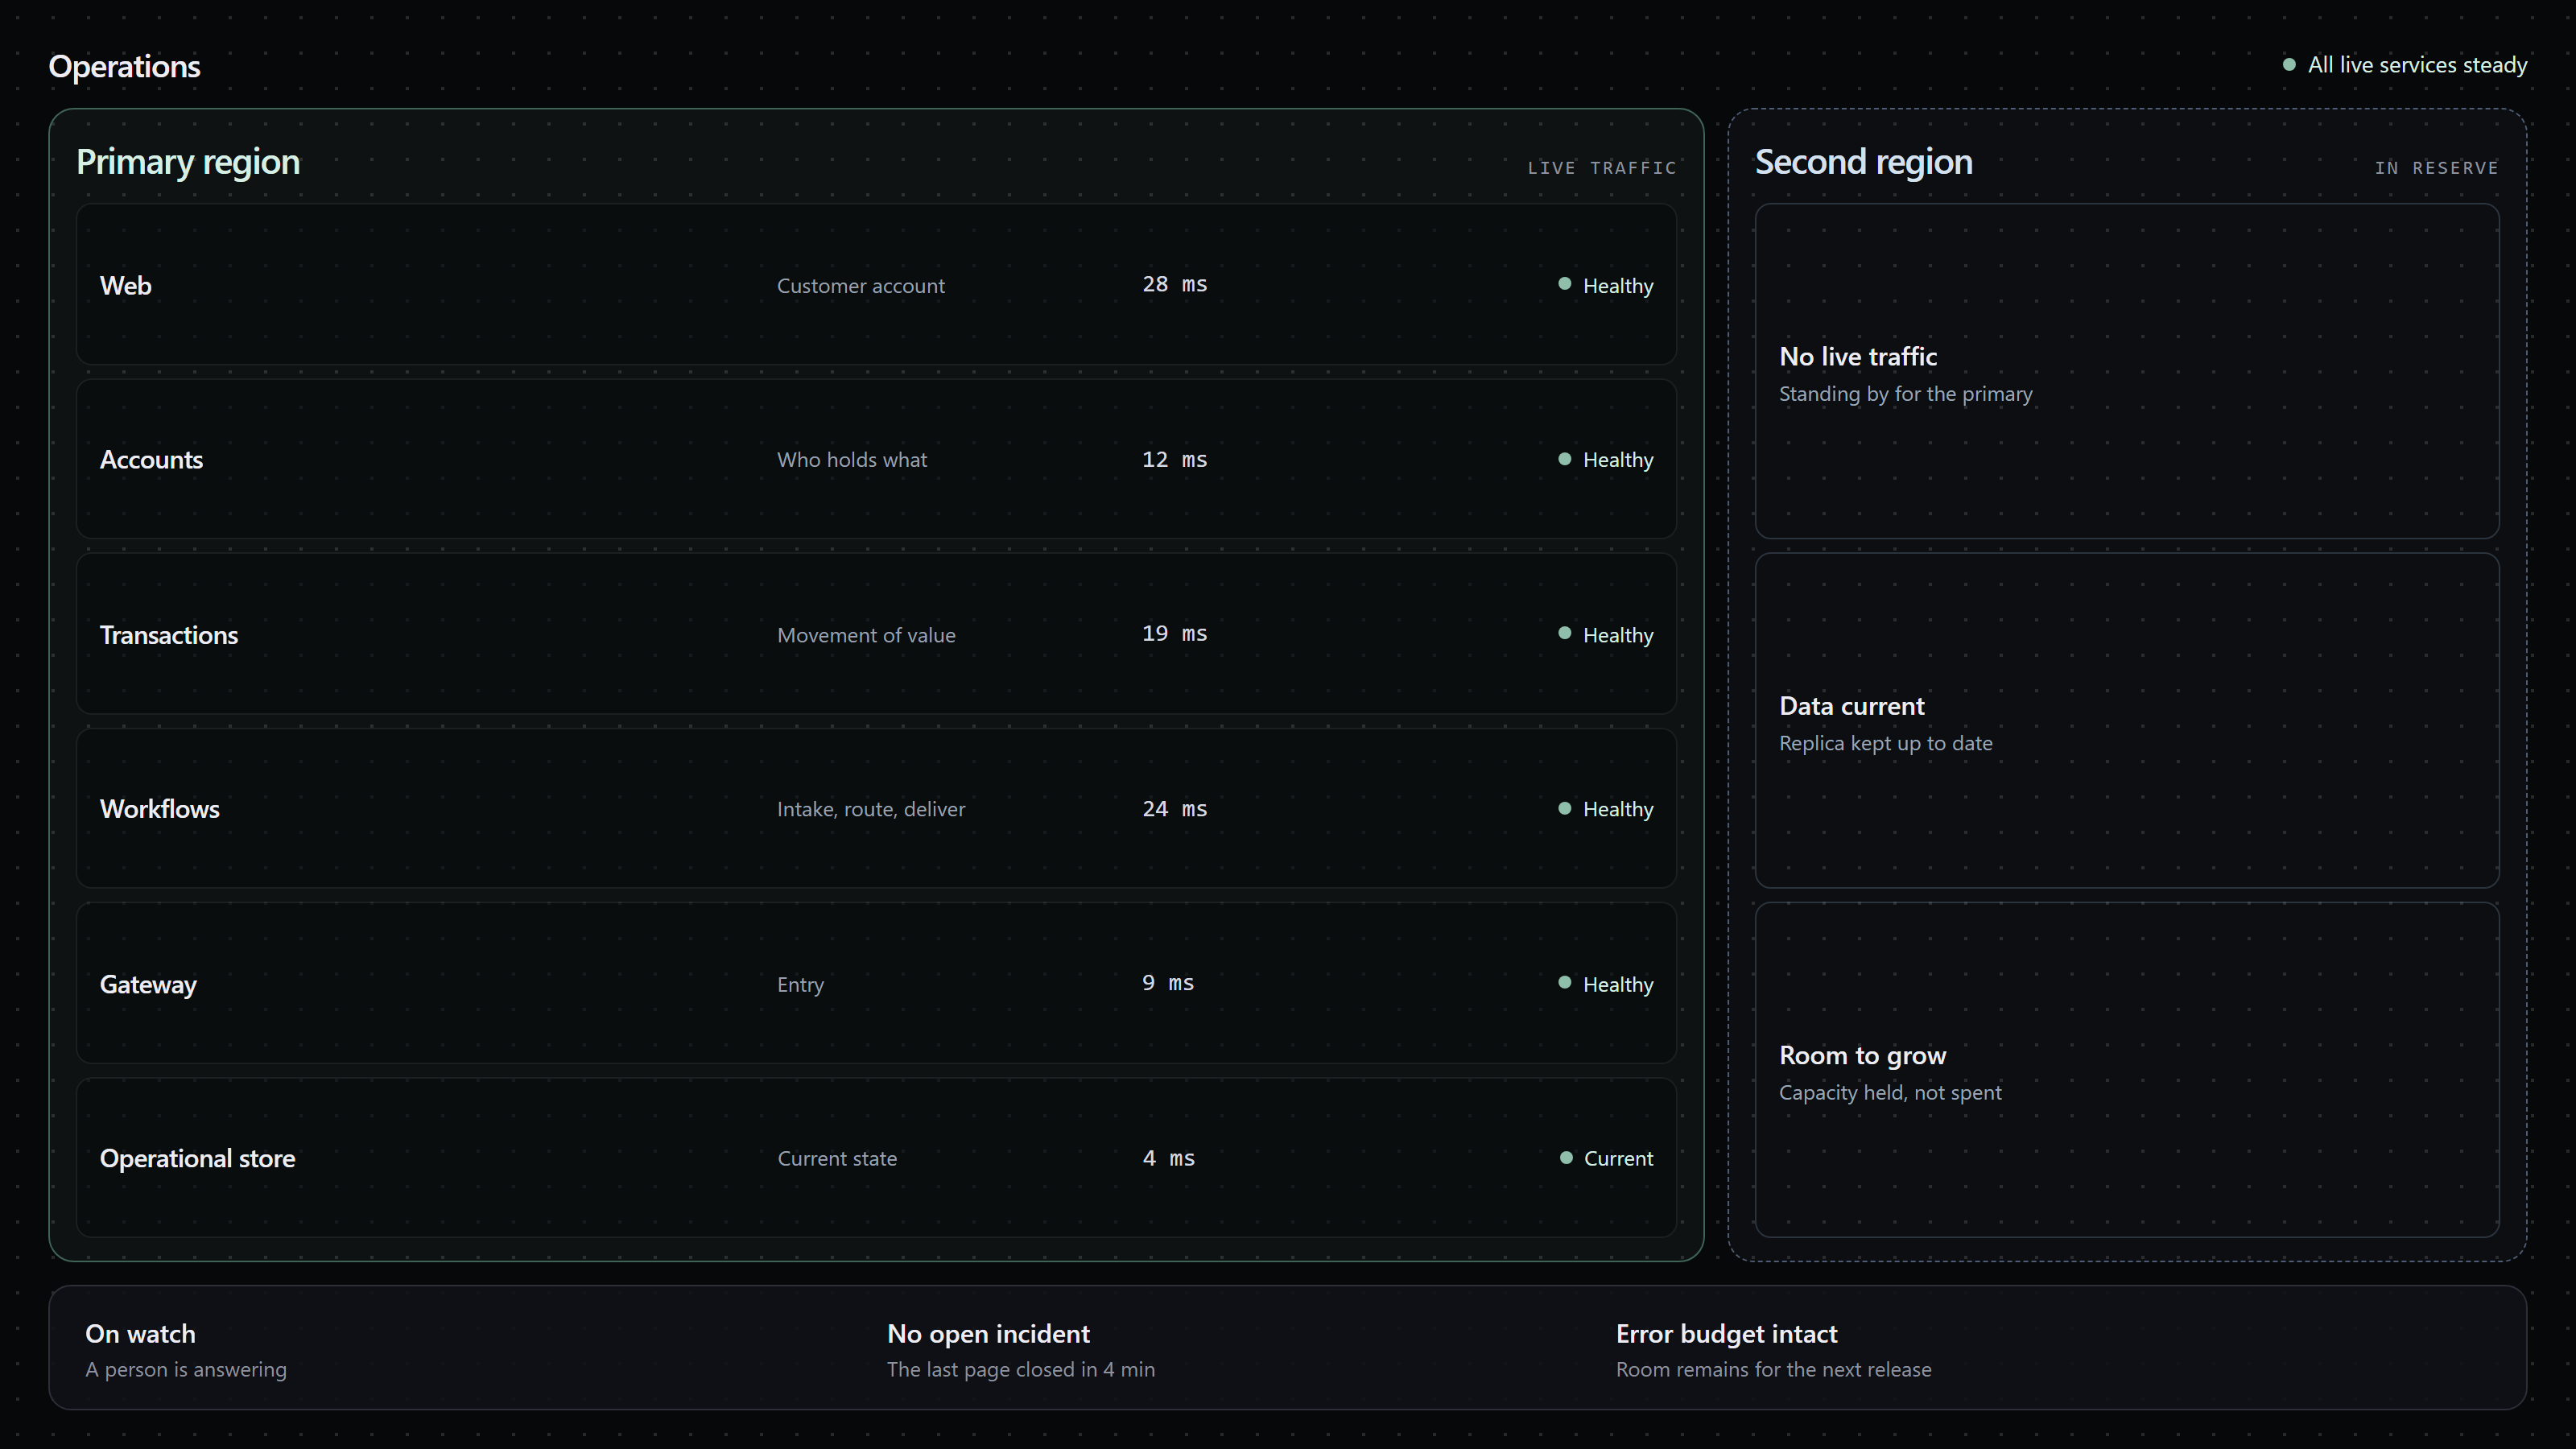This screenshot has height=1449, width=2576.
Task: Click the Movement of value description
Action: [x=866, y=635]
